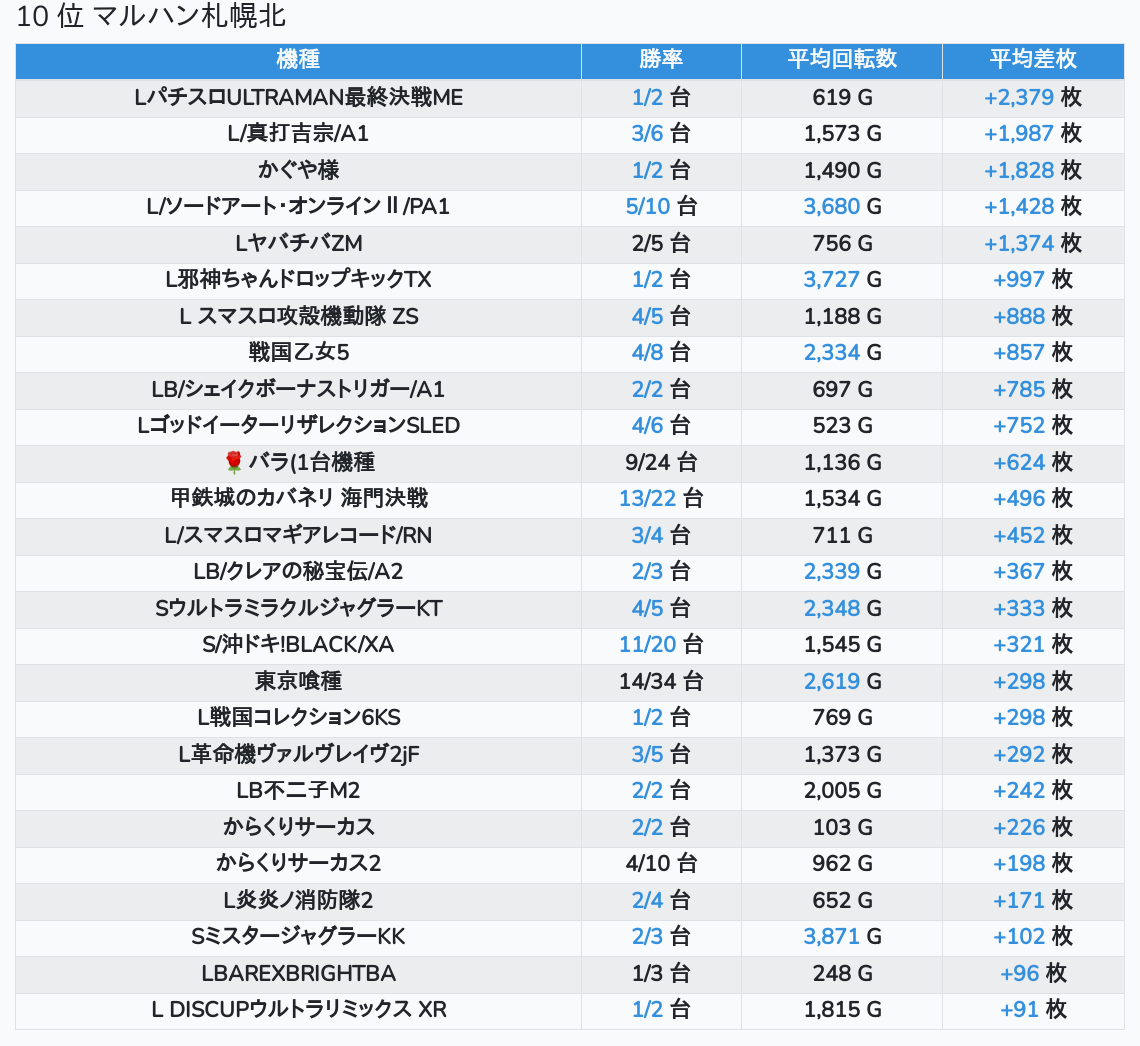The width and height of the screenshot is (1140, 1046).
Task: Select the からくりサーカス2 machine name
Action: click(298, 864)
